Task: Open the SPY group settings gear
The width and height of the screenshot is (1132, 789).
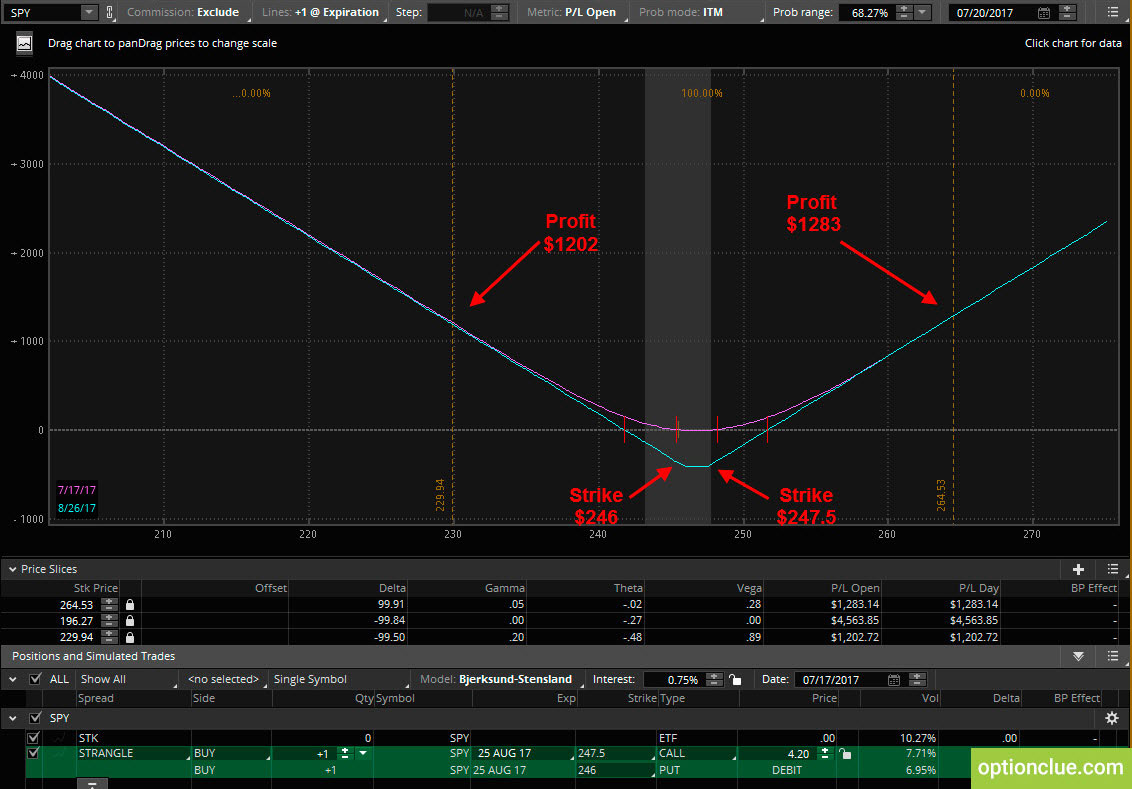Action: (1112, 718)
